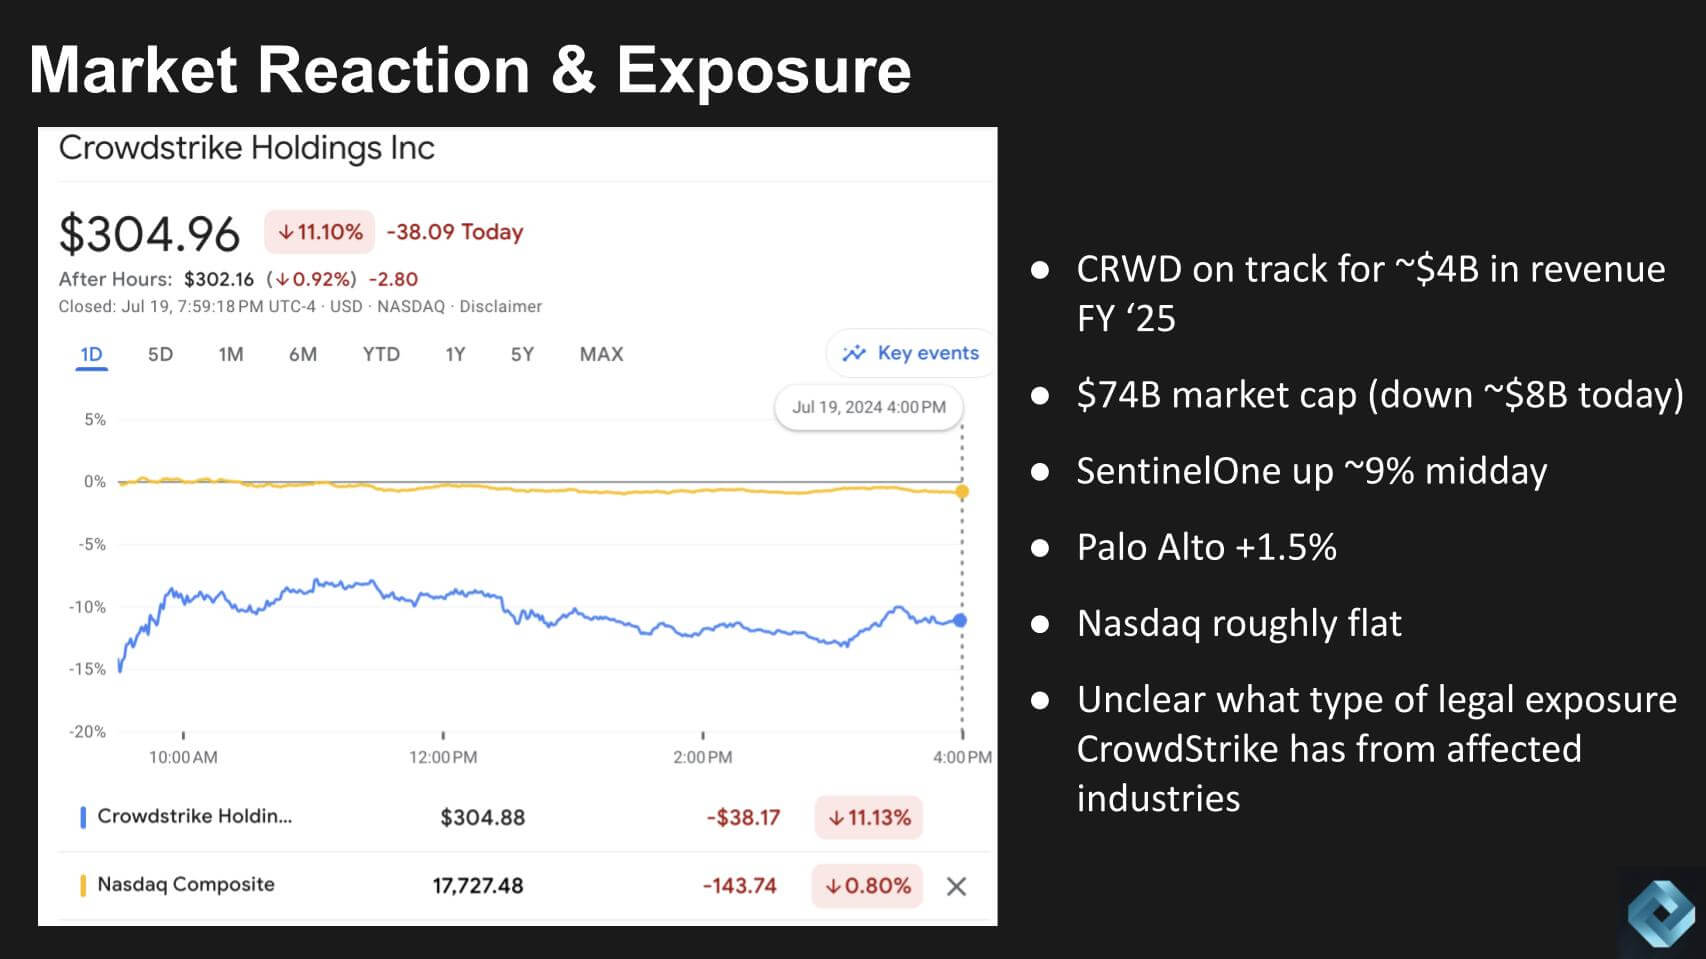Click the Key events sparkline icon

(x=853, y=353)
